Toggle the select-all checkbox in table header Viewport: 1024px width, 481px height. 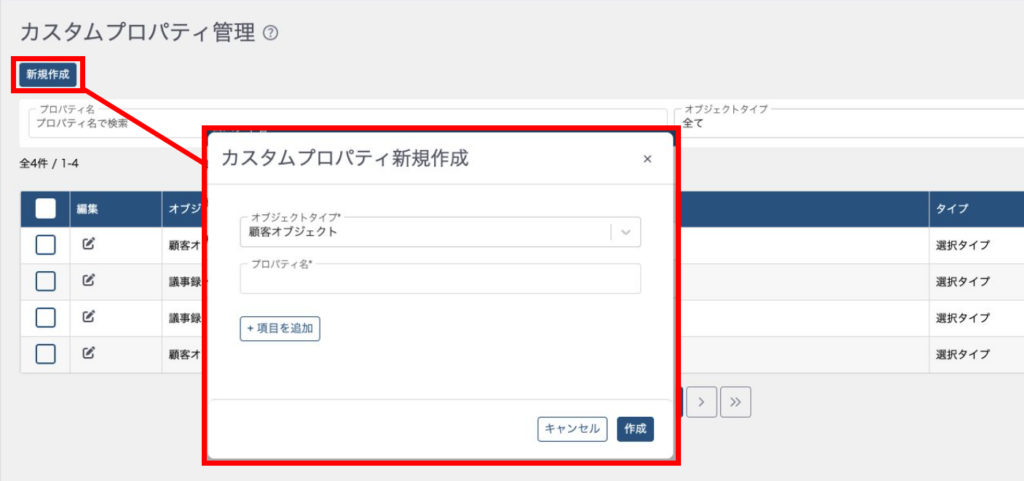click(45, 208)
